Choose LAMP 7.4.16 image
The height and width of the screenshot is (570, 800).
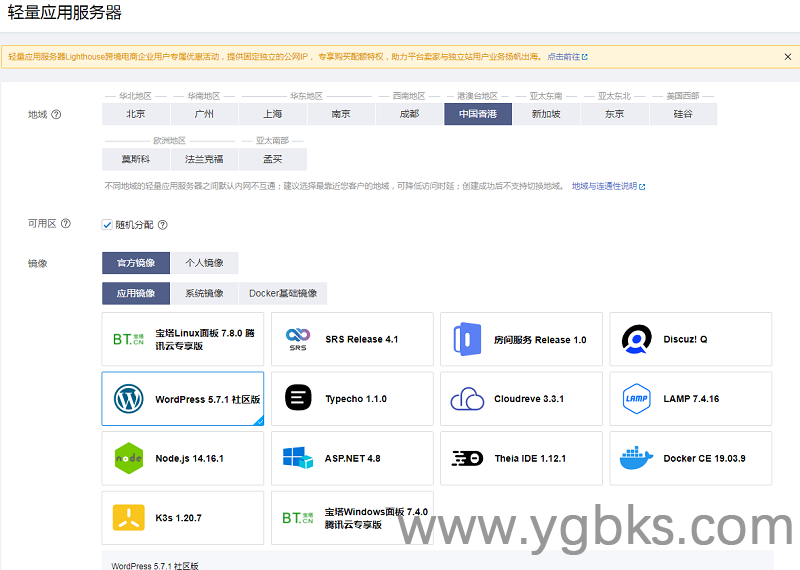tap(691, 399)
